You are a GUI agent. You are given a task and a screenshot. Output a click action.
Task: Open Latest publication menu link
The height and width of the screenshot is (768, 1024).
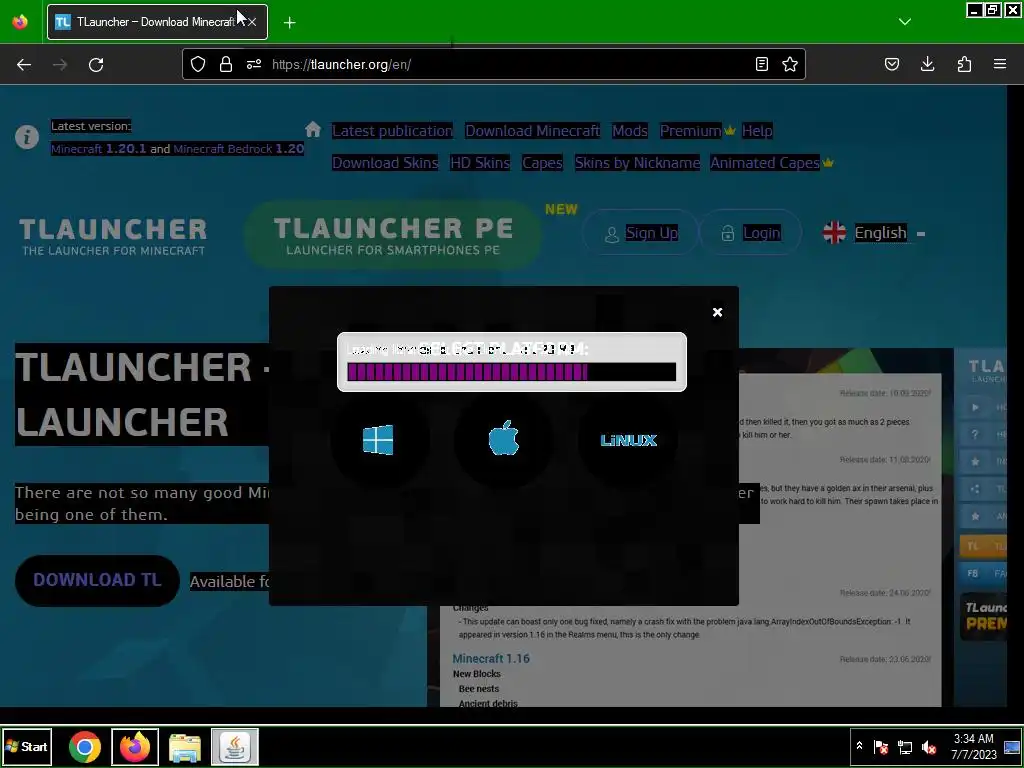point(392,131)
